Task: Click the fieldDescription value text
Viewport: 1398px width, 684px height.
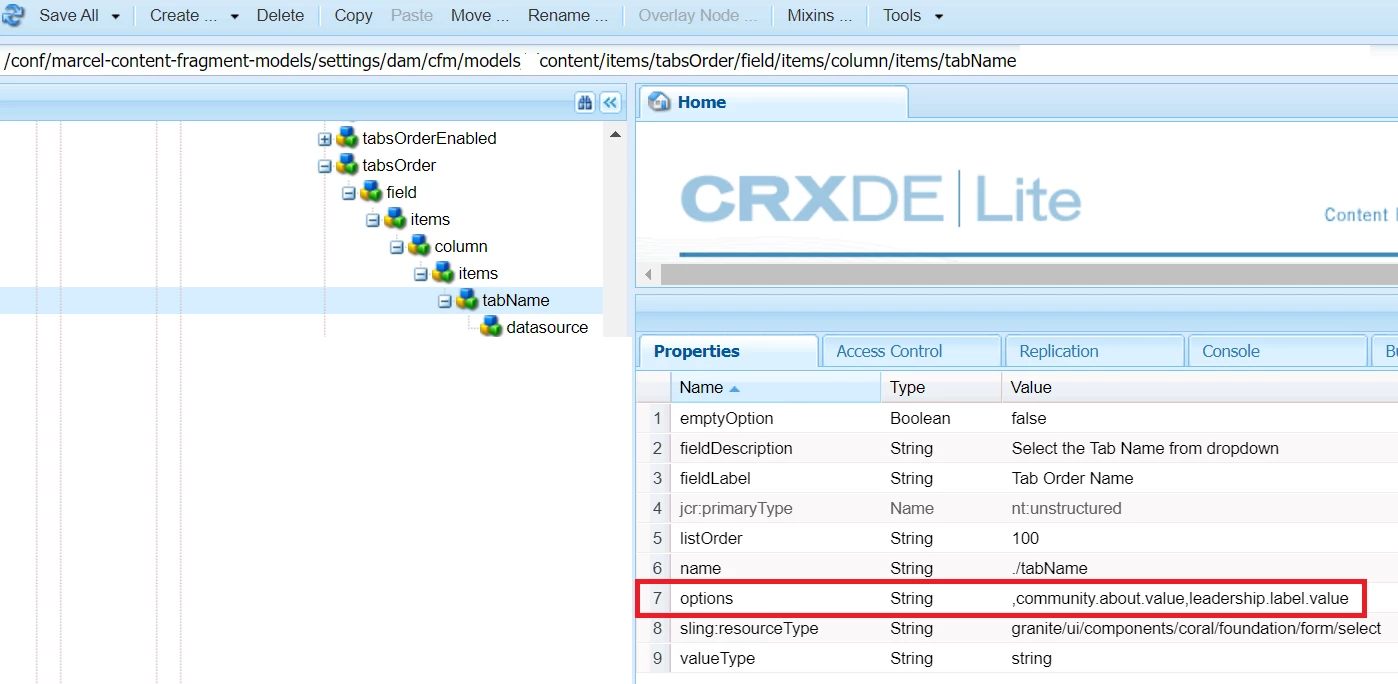Action: 1145,448
